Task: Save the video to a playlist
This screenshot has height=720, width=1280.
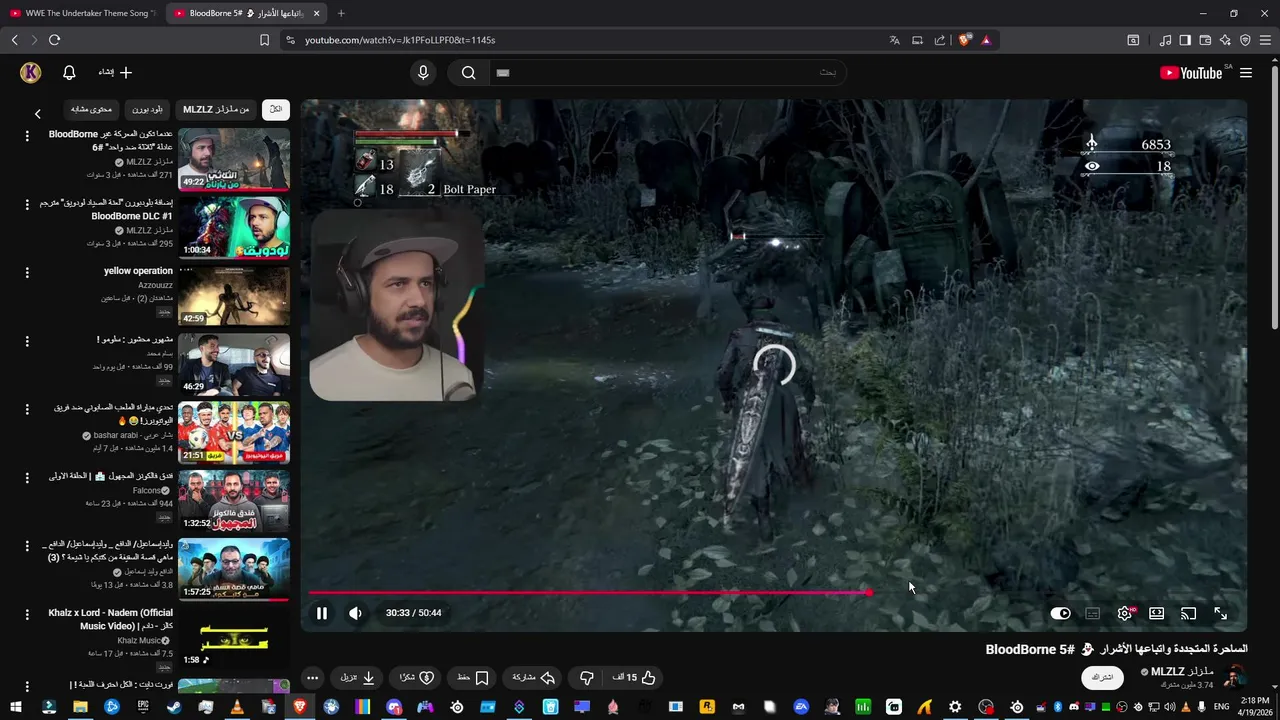Action: coord(473,677)
